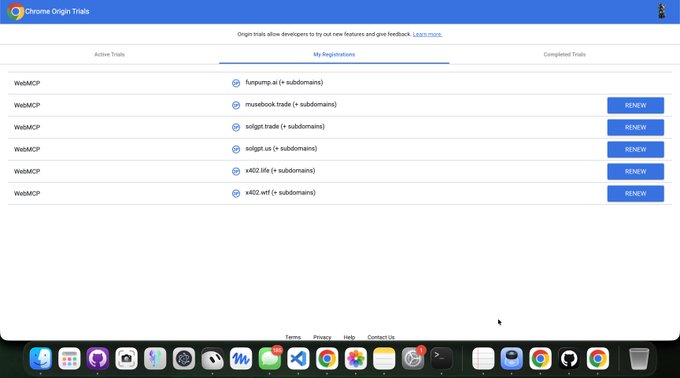Screen dimensions: 680x378
Task: Click the subdomain icon beside musebook.trade
Action: pos(236,105)
